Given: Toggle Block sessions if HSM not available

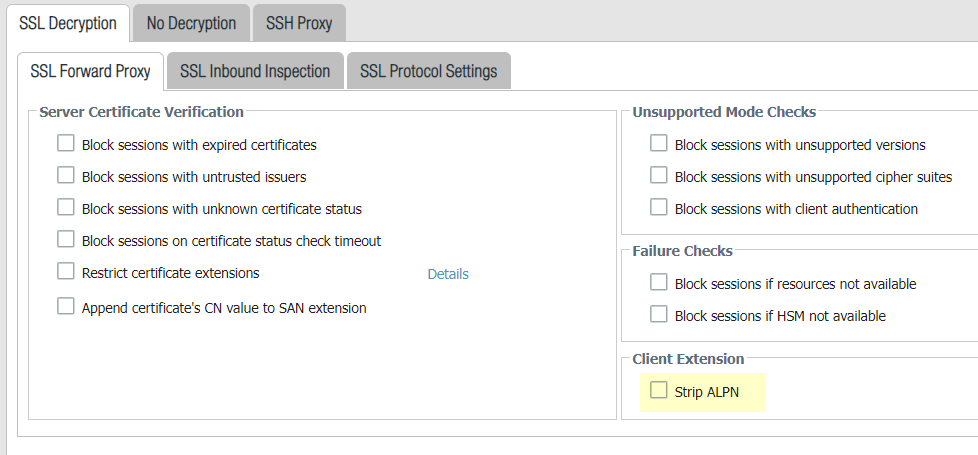Looking at the screenshot, I should coord(659,315).
